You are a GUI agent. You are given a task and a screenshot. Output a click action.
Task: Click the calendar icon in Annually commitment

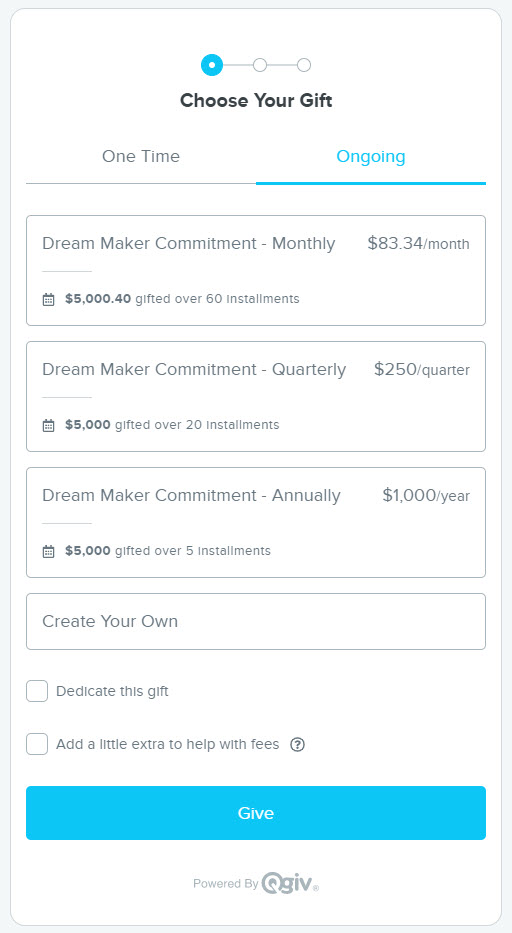point(48,552)
